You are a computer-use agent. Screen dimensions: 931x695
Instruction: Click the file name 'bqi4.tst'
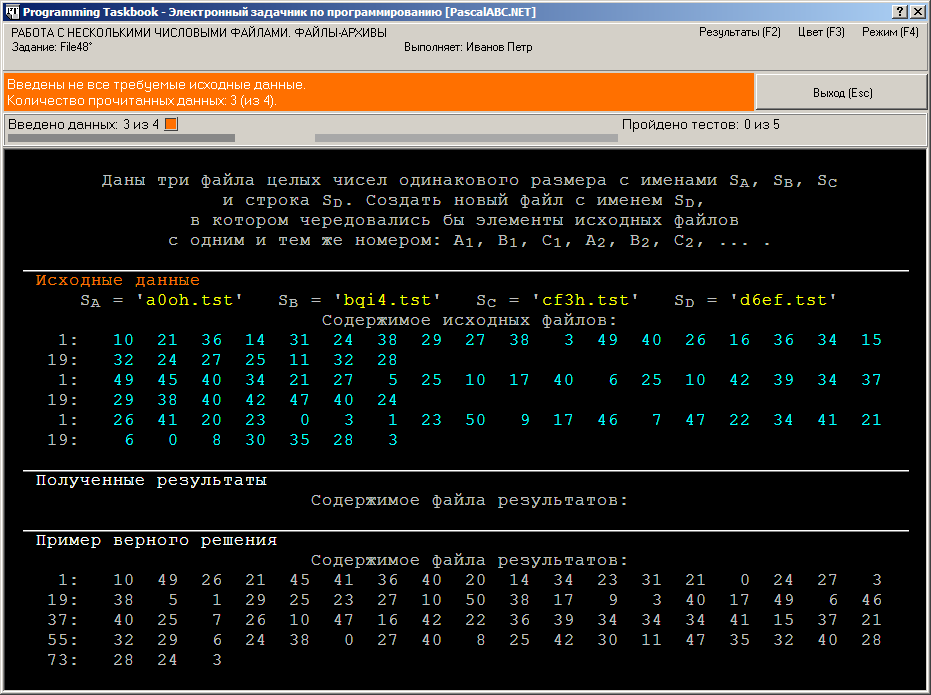click(x=387, y=300)
